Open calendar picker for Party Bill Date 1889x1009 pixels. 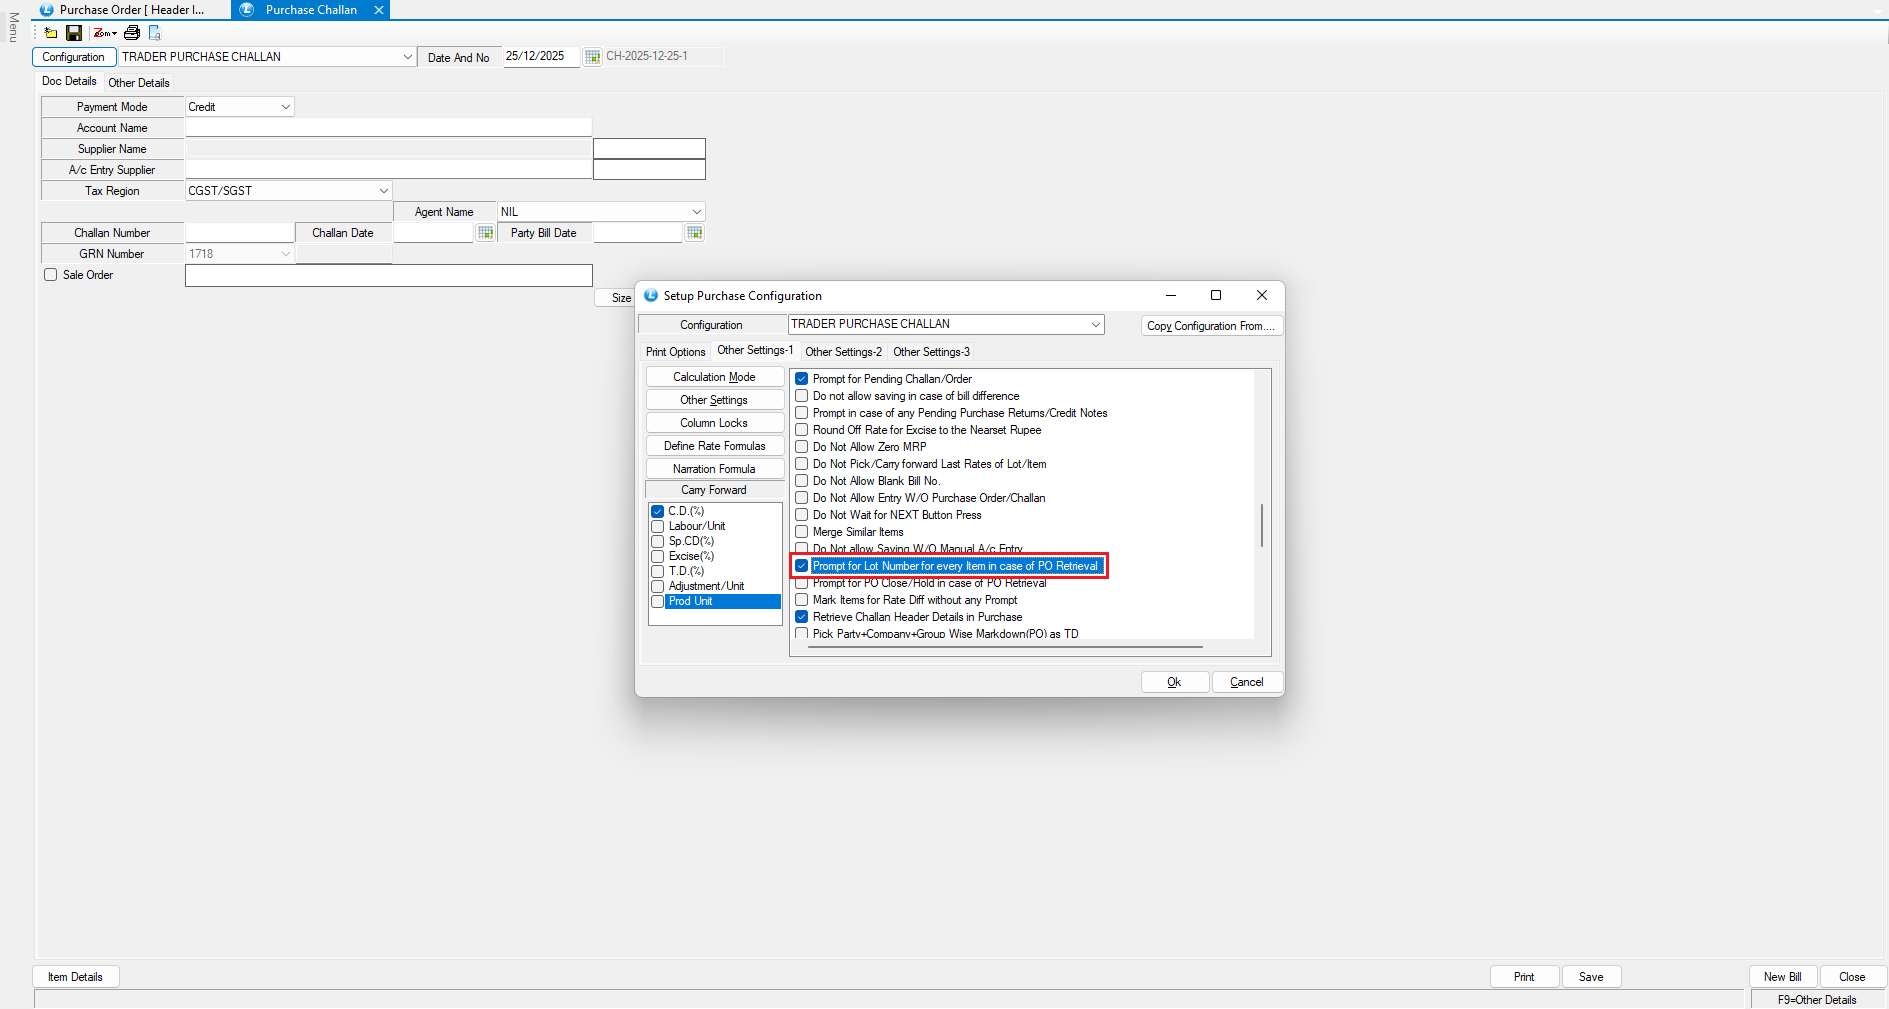pos(695,233)
